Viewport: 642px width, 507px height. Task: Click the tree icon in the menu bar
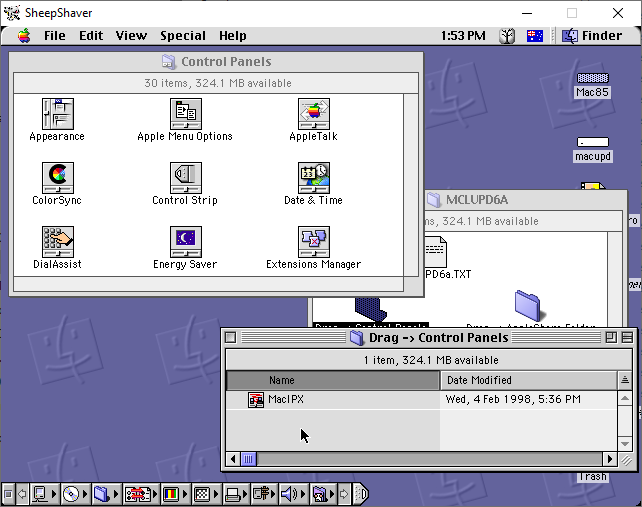507,36
